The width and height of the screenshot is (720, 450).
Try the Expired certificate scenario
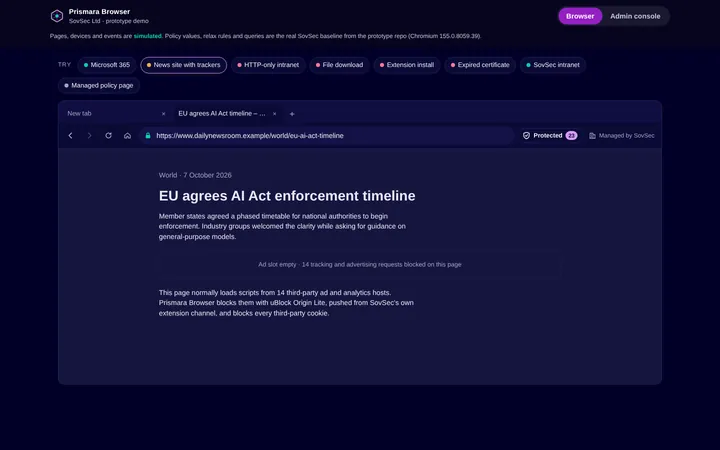pos(480,65)
